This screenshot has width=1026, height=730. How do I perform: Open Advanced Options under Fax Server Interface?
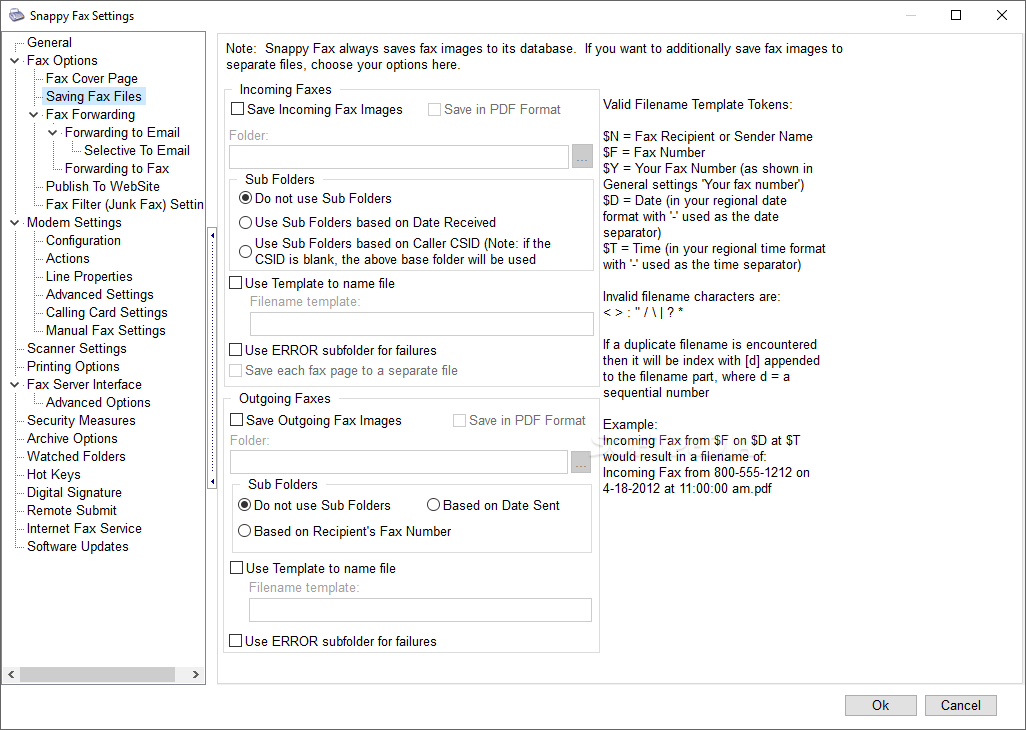click(98, 402)
